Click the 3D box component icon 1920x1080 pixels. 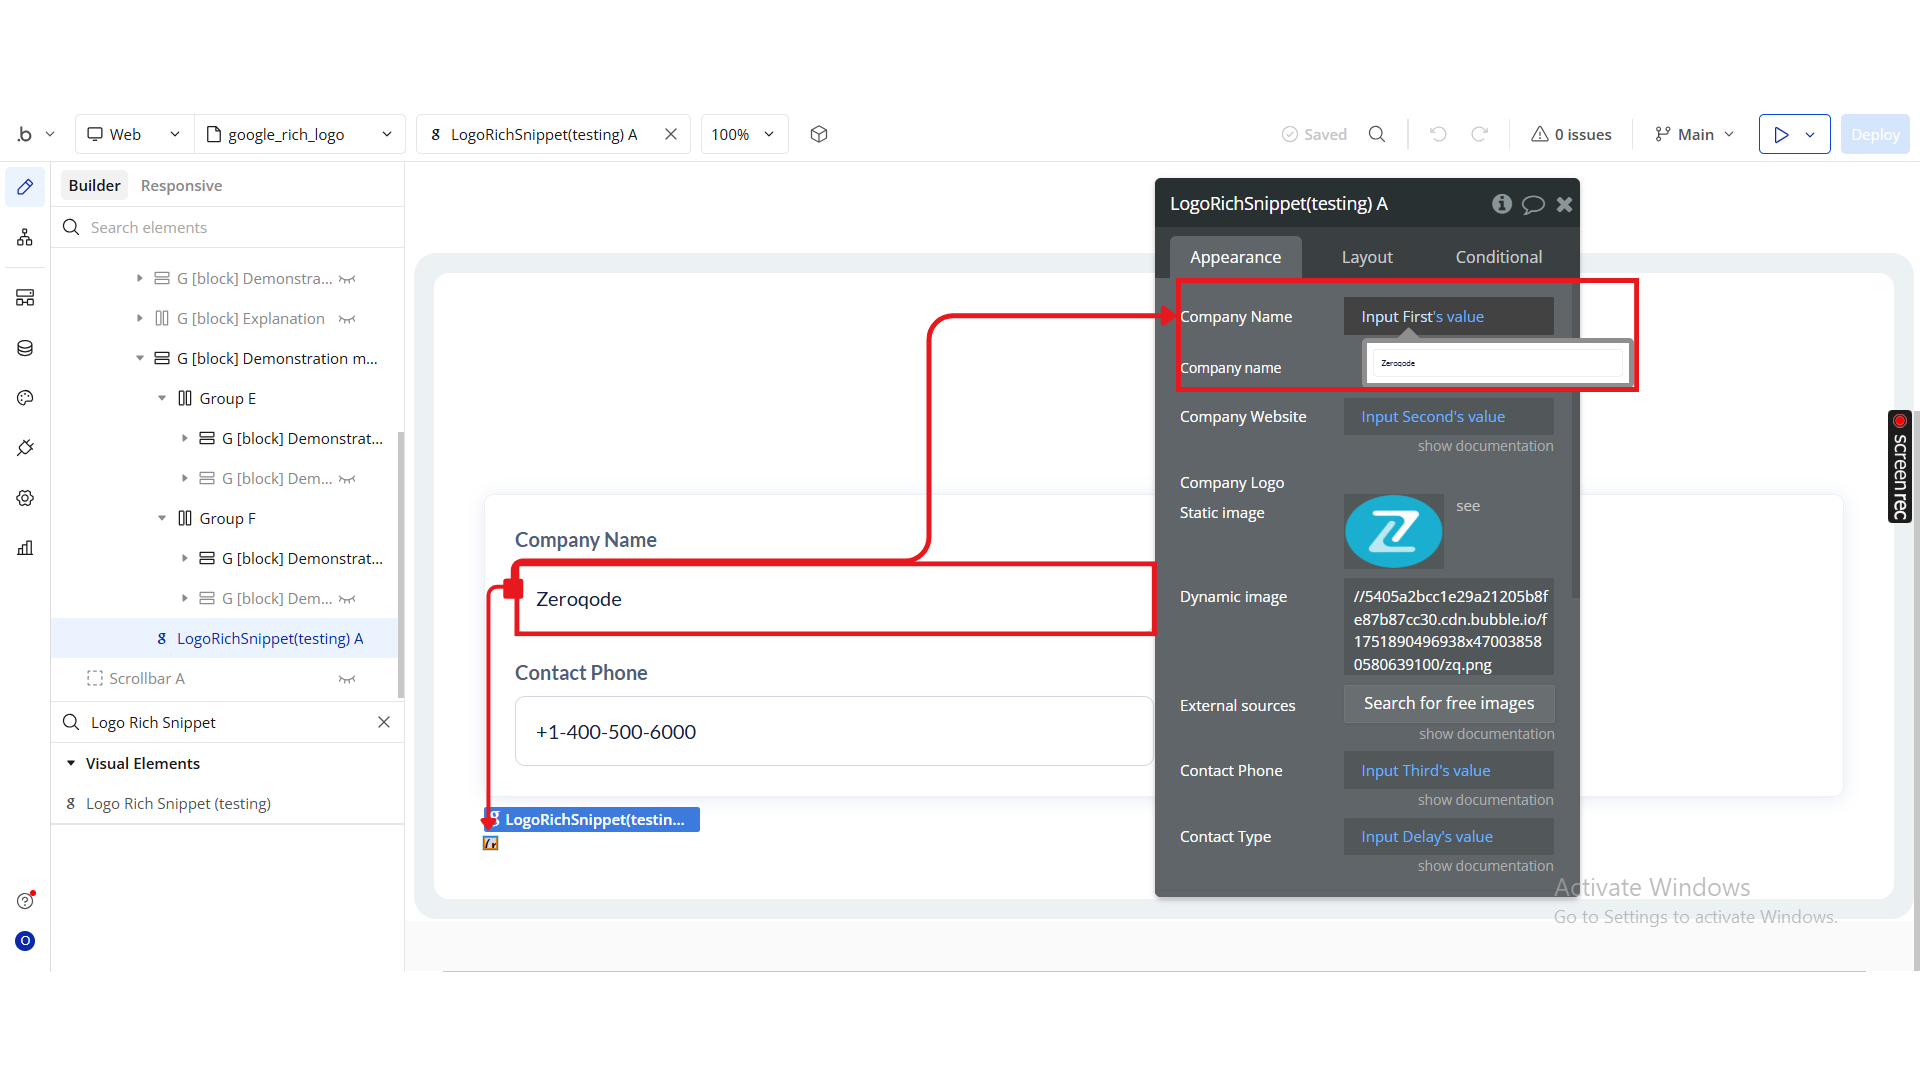coord(819,134)
